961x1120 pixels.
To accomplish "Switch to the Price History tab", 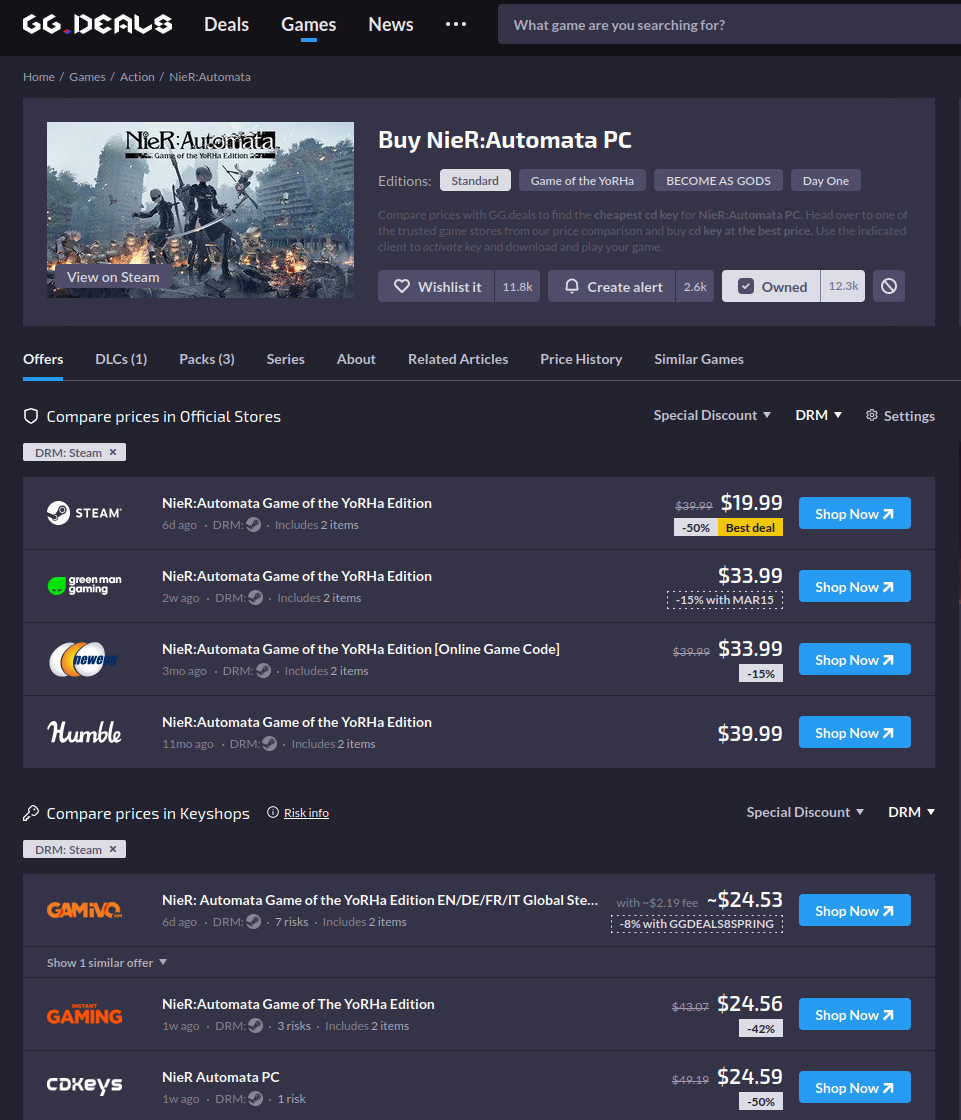I will pos(581,359).
